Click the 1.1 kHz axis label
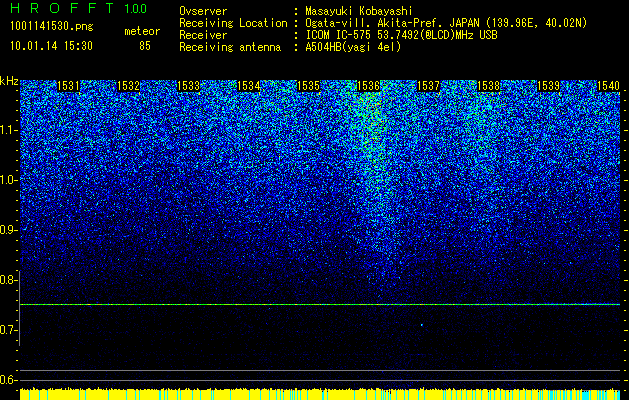 8,130
